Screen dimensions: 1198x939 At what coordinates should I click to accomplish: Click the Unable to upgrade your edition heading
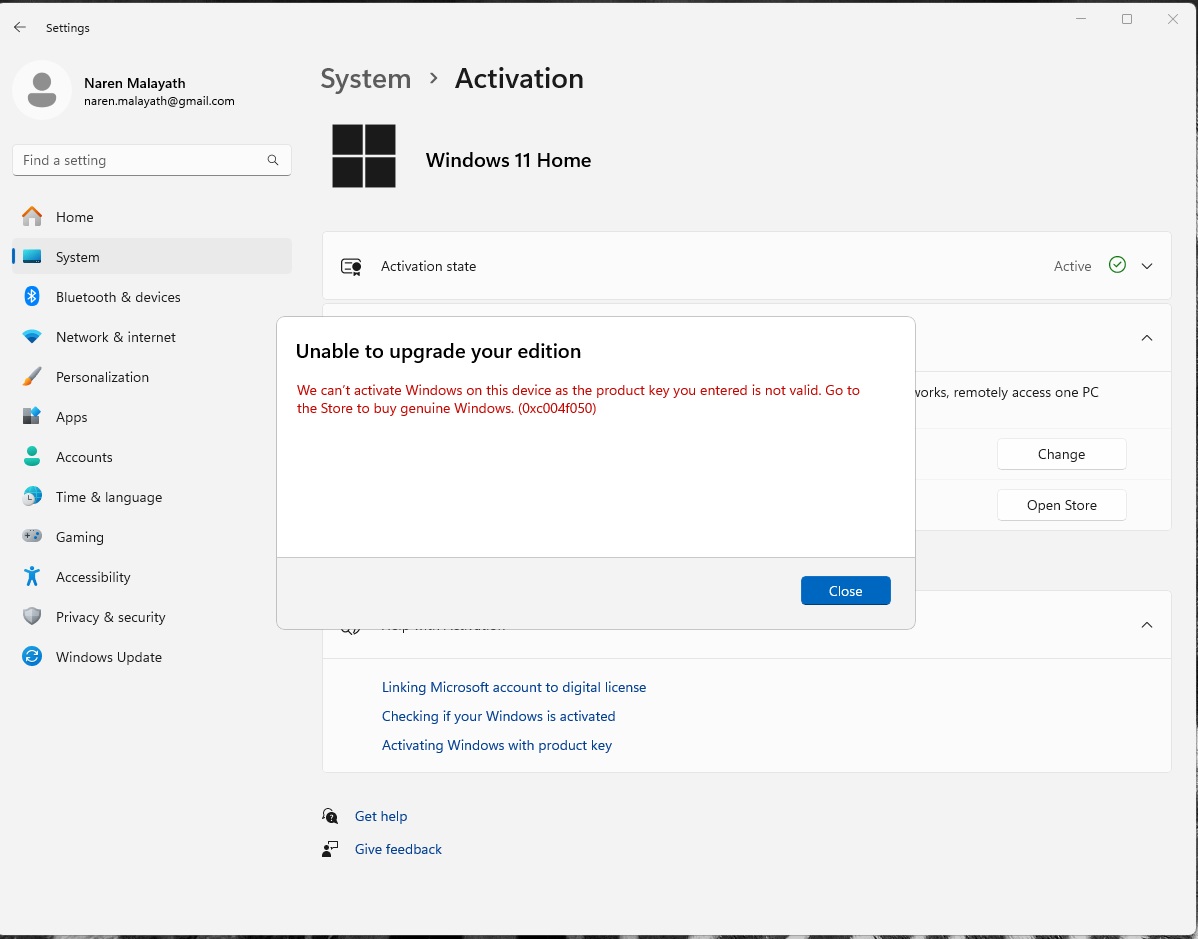pos(438,351)
